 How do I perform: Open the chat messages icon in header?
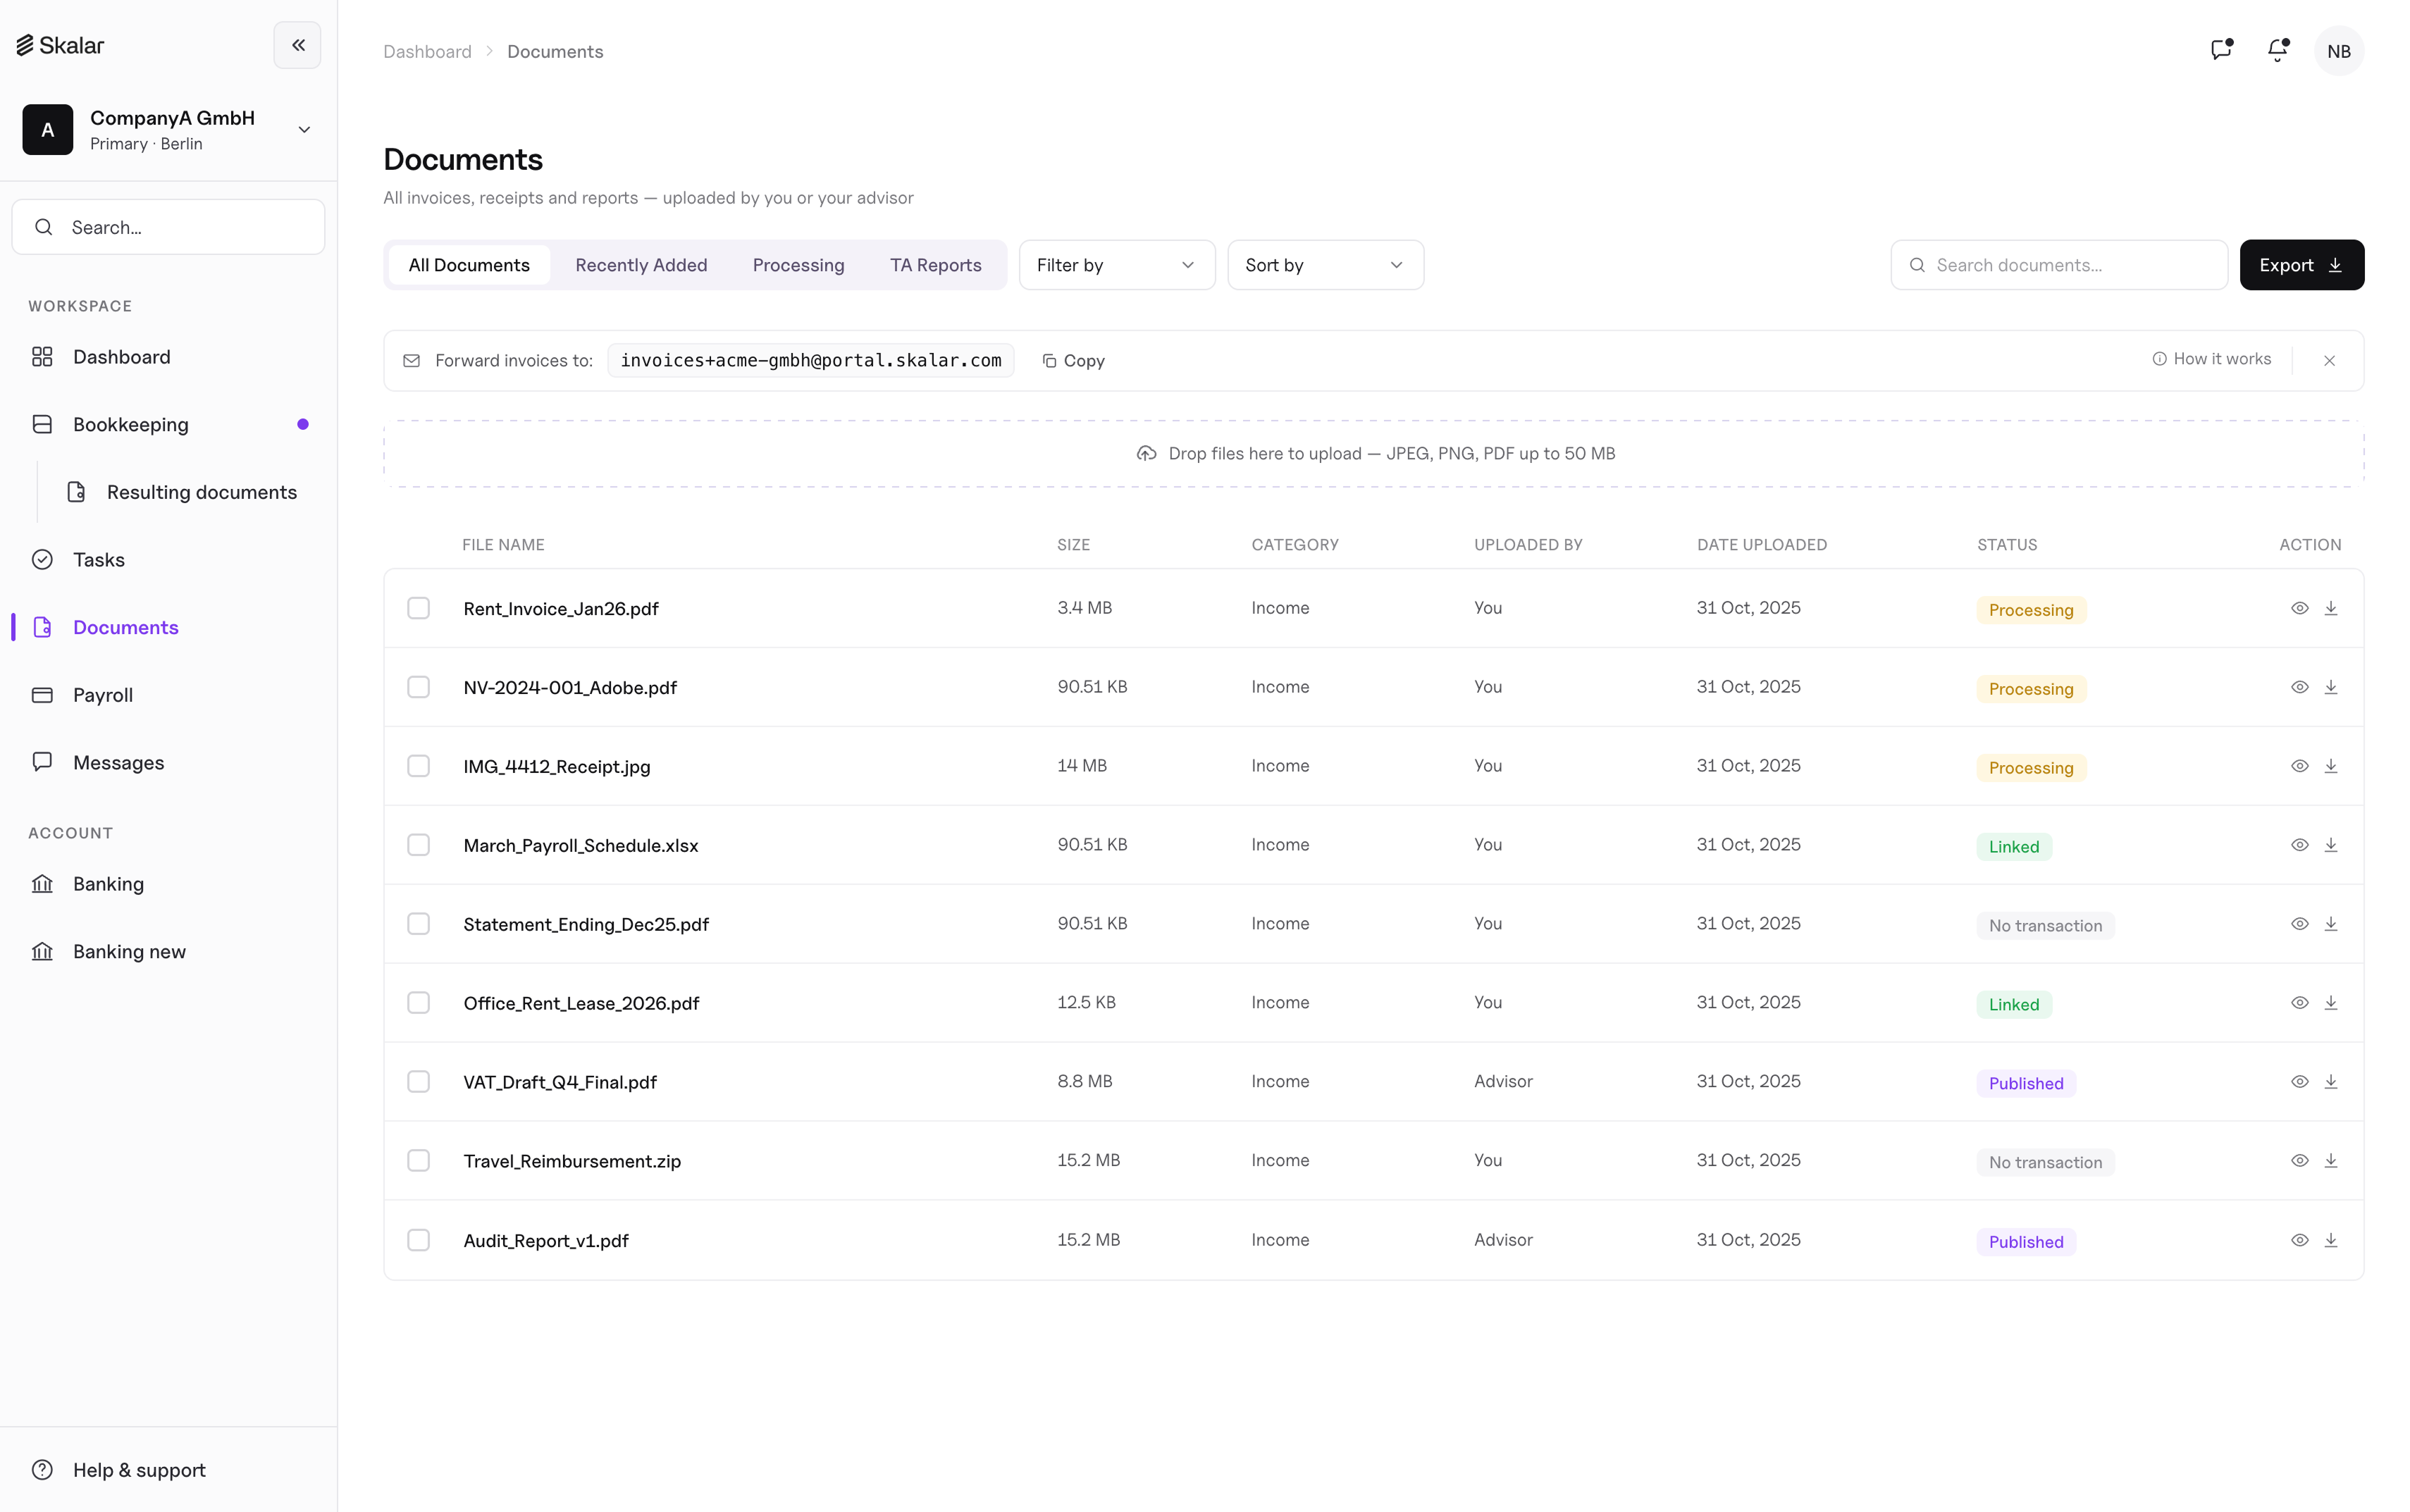[x=2221, y=50]
